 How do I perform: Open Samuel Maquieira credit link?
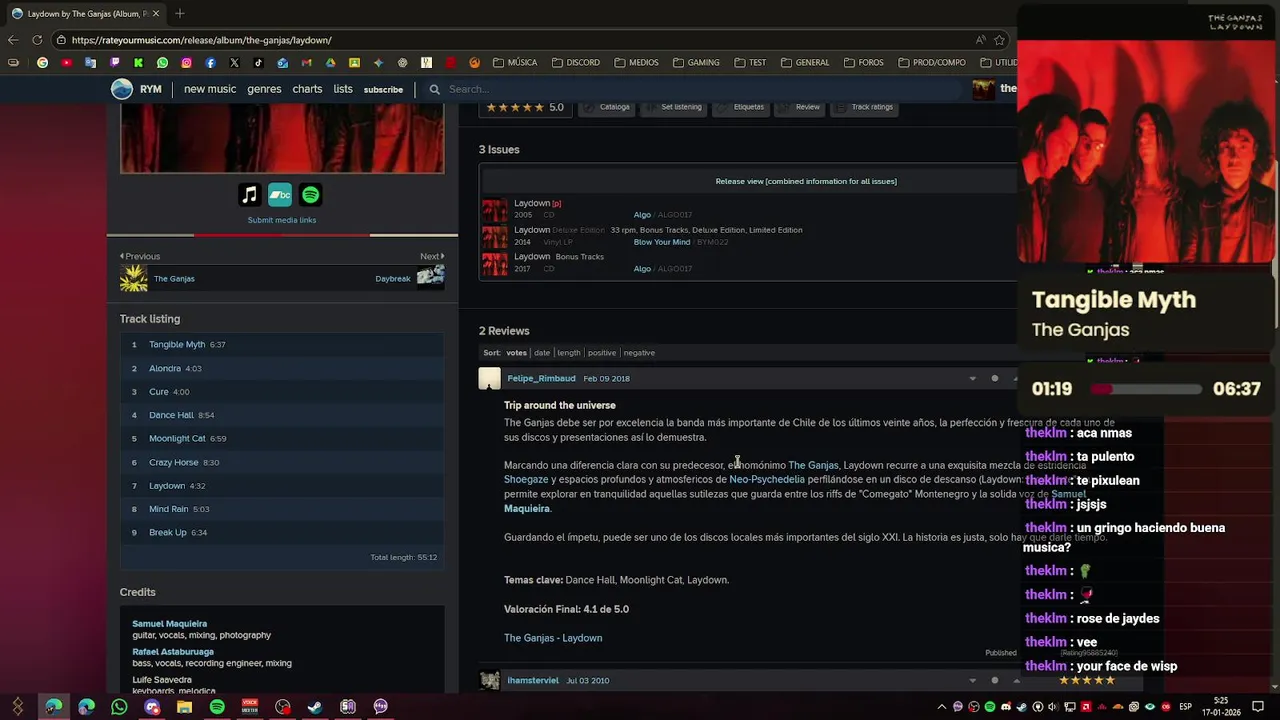pos(170,624)
